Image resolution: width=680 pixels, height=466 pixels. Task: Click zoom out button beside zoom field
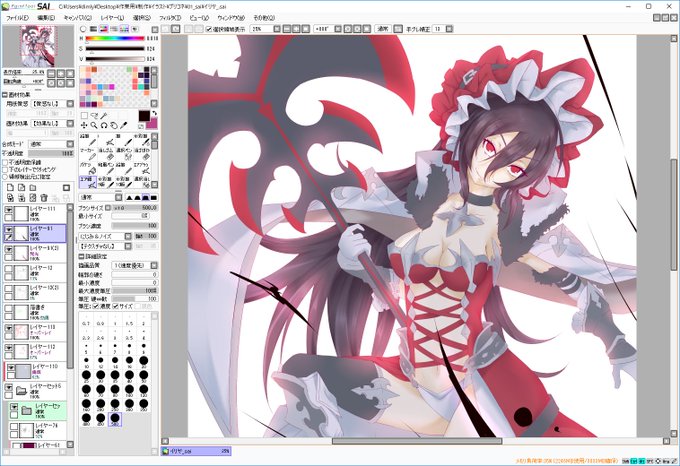287,29
